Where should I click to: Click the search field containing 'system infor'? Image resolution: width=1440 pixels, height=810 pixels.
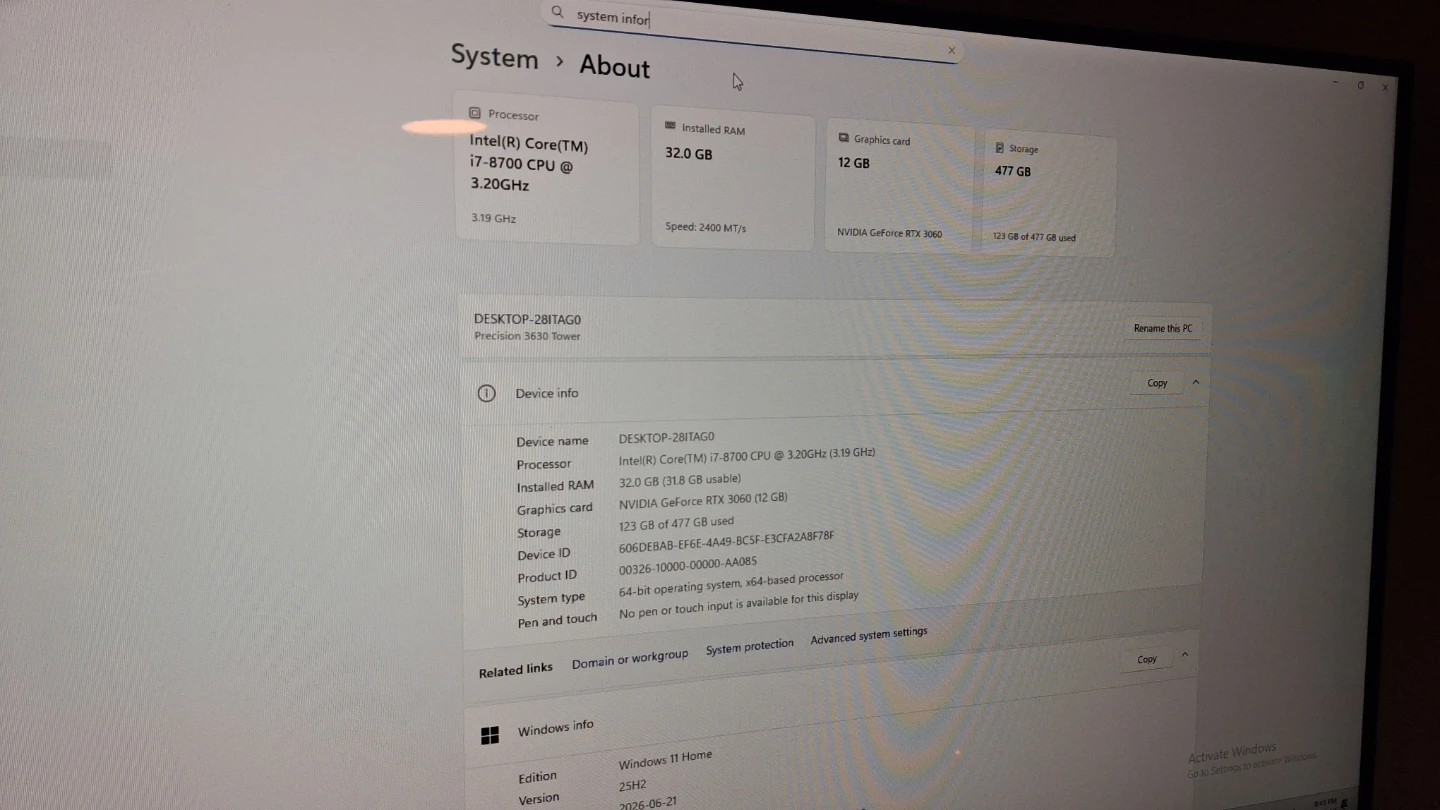[x=752, y=33]
